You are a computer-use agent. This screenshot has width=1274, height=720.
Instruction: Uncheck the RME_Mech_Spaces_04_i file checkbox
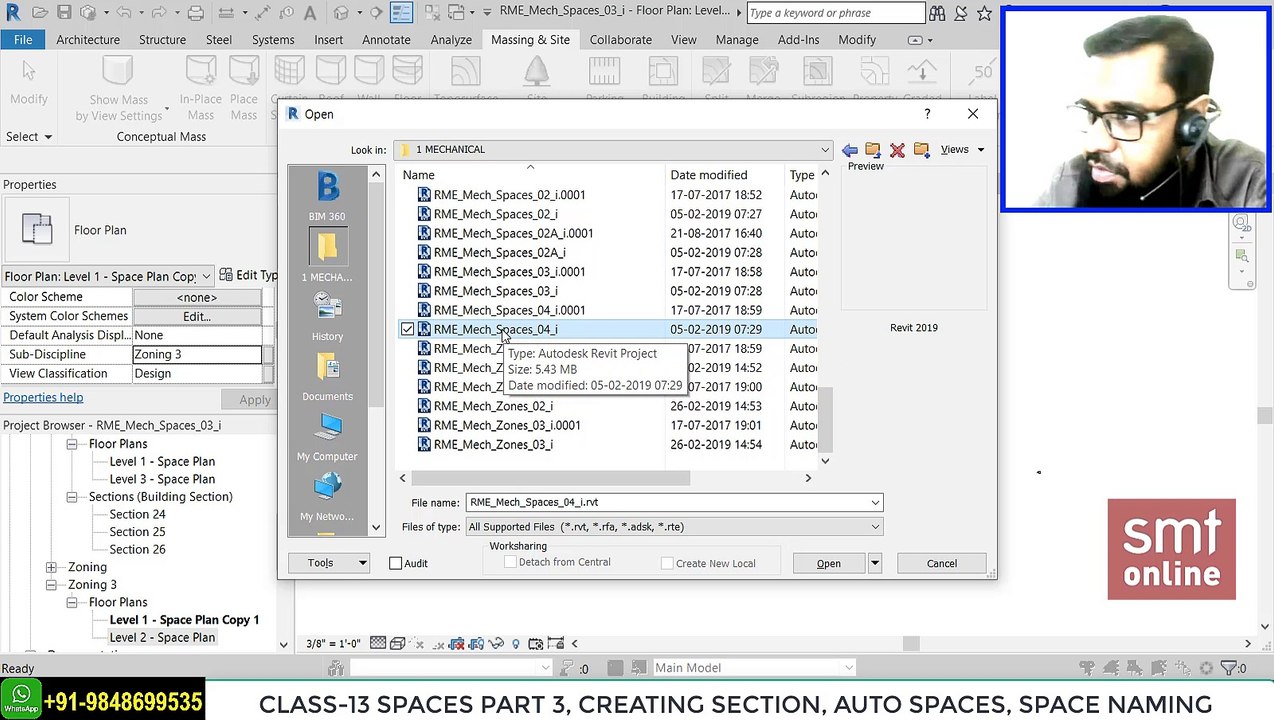coord(408,330)
